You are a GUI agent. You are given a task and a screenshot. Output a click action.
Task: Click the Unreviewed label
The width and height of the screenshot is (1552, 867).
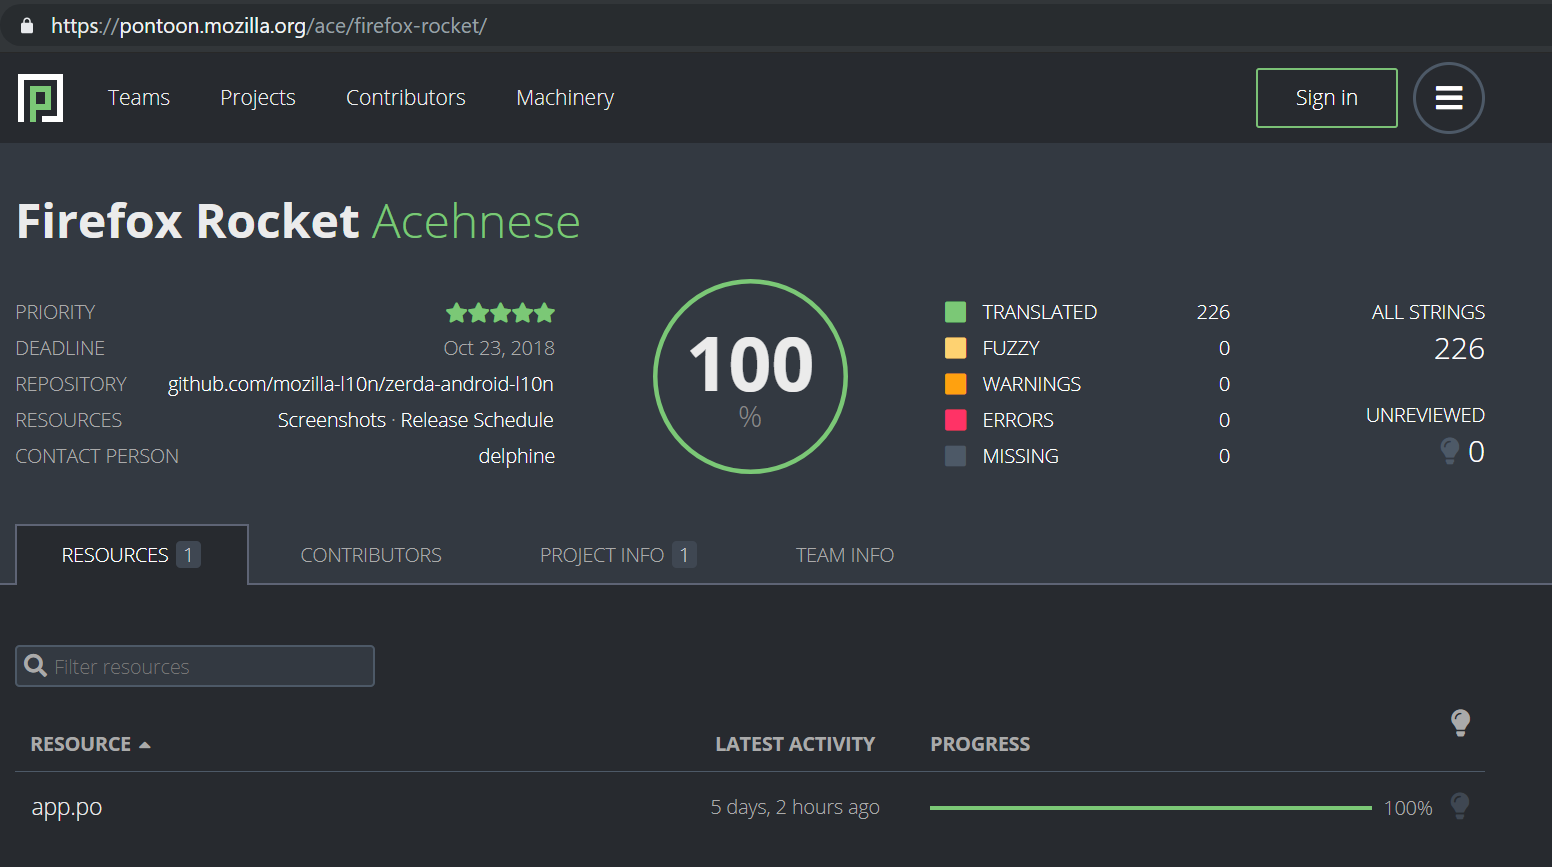point(1425,415)
